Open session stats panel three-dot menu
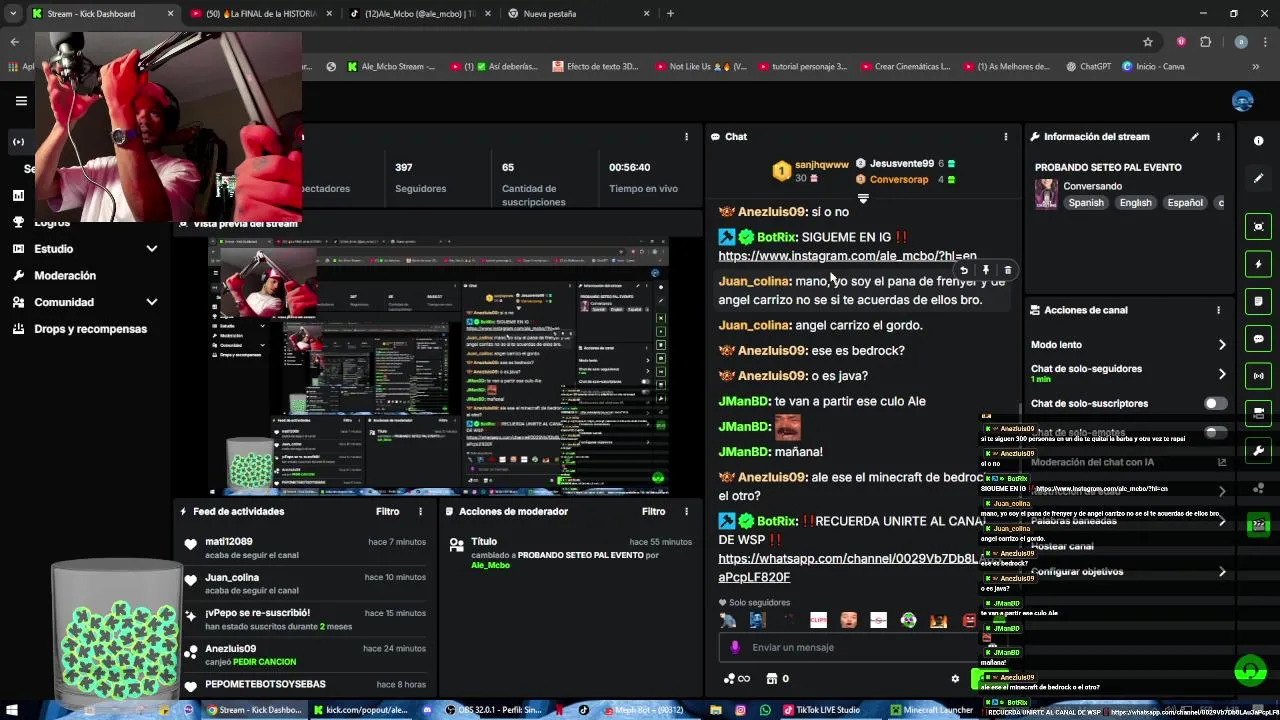This screenshot has height=720, width=1280. pyautogui.click(x=686, y=137)
